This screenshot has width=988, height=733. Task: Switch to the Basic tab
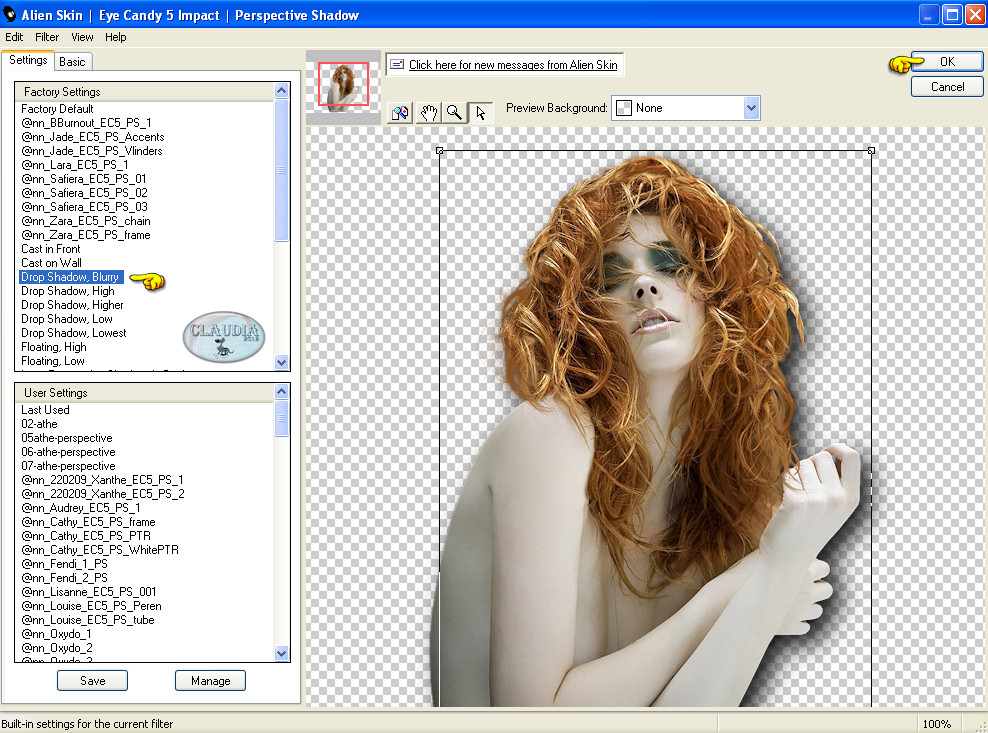pyautogui.click(x=72, y=62)
